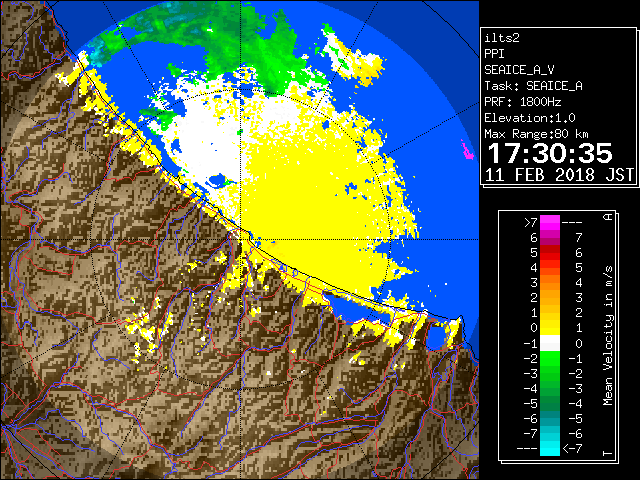Viewport: 640px width, 480px height.
Task: Pick the magenta swatch on the color bar
Action: pos(550,223)
